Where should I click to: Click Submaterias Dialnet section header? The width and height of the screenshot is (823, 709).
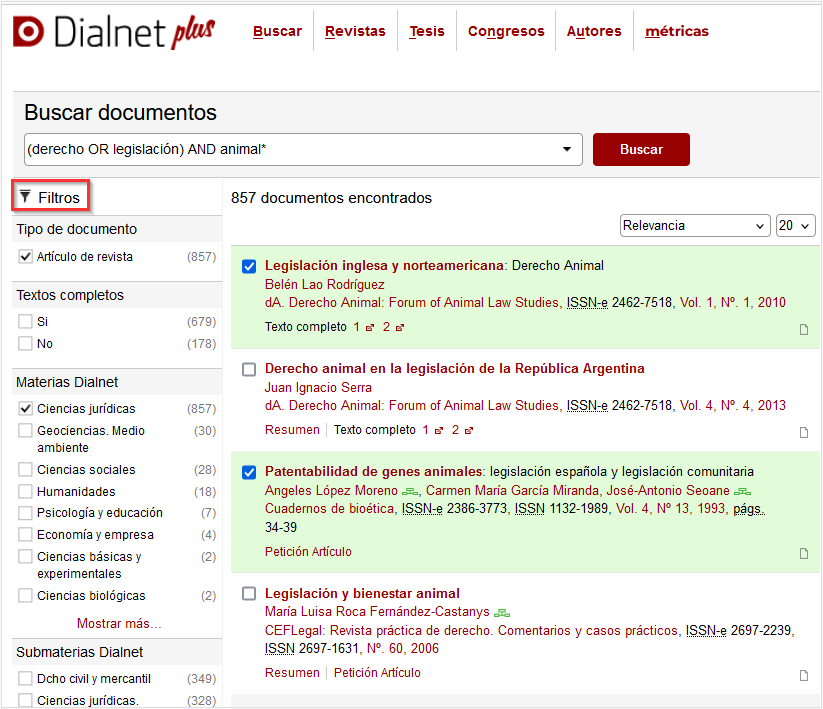[x=117, y=652]
